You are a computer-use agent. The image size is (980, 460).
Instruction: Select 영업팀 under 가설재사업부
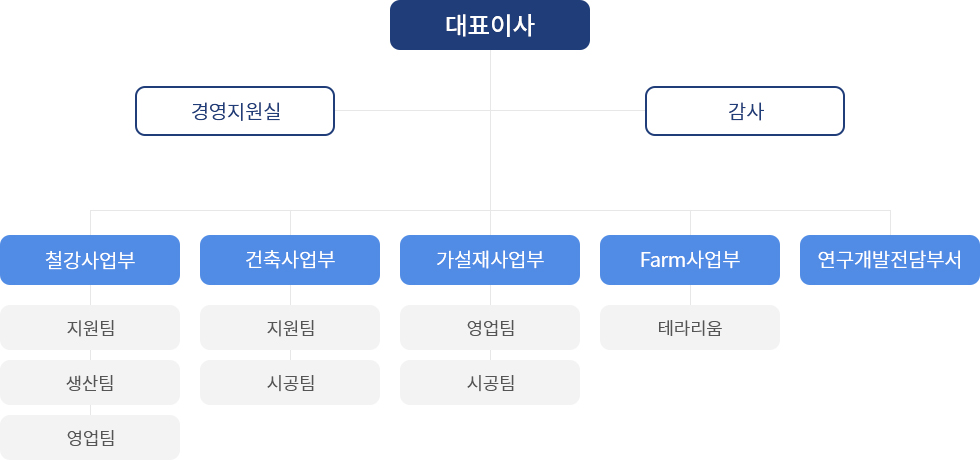pyautogui.click(x=490, y=328)
